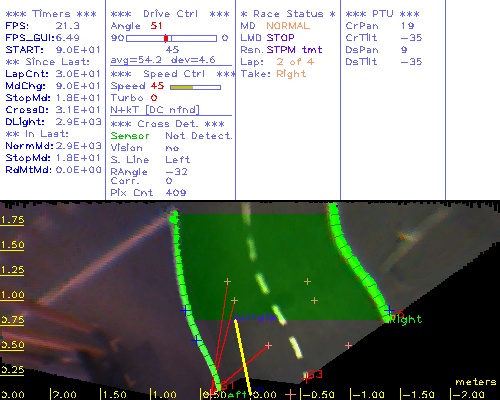Viewport: 500px width, 400px height.
Task: Click the -1.00 horizontal axis label
Action: pyautogui.click(x=369, y=395)
